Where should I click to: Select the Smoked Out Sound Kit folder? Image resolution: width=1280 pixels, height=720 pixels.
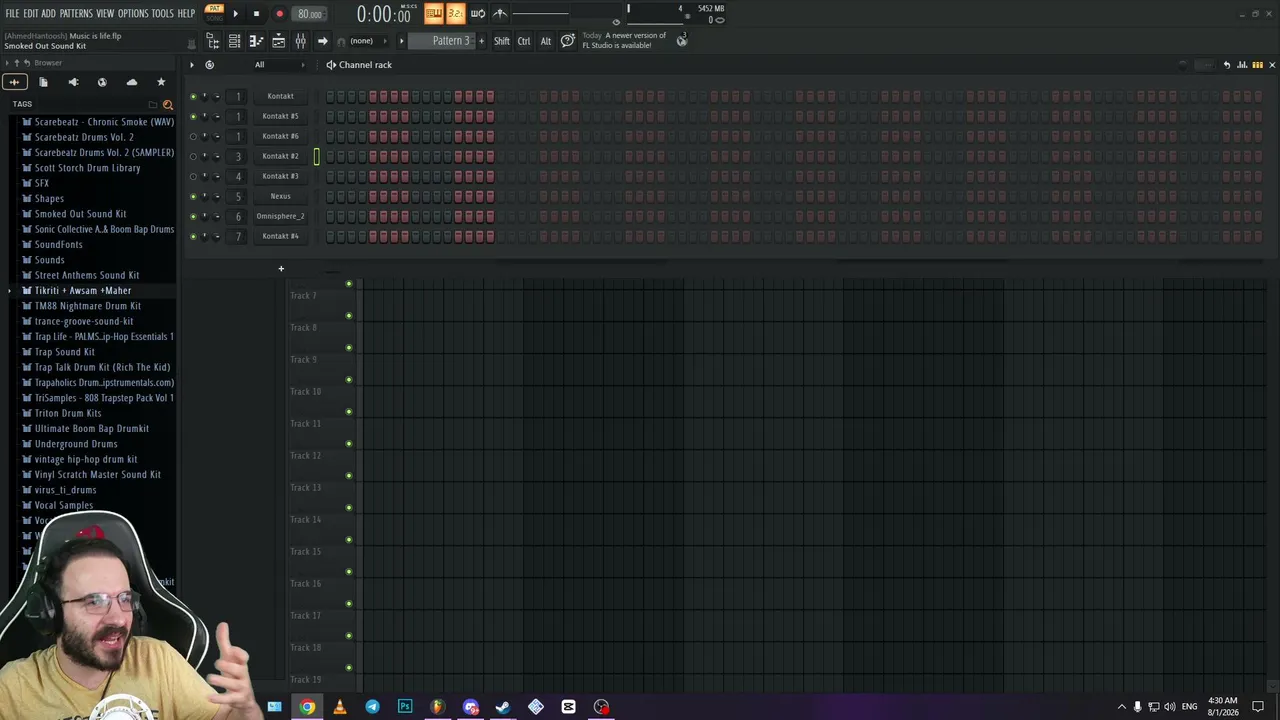(80, 214)
